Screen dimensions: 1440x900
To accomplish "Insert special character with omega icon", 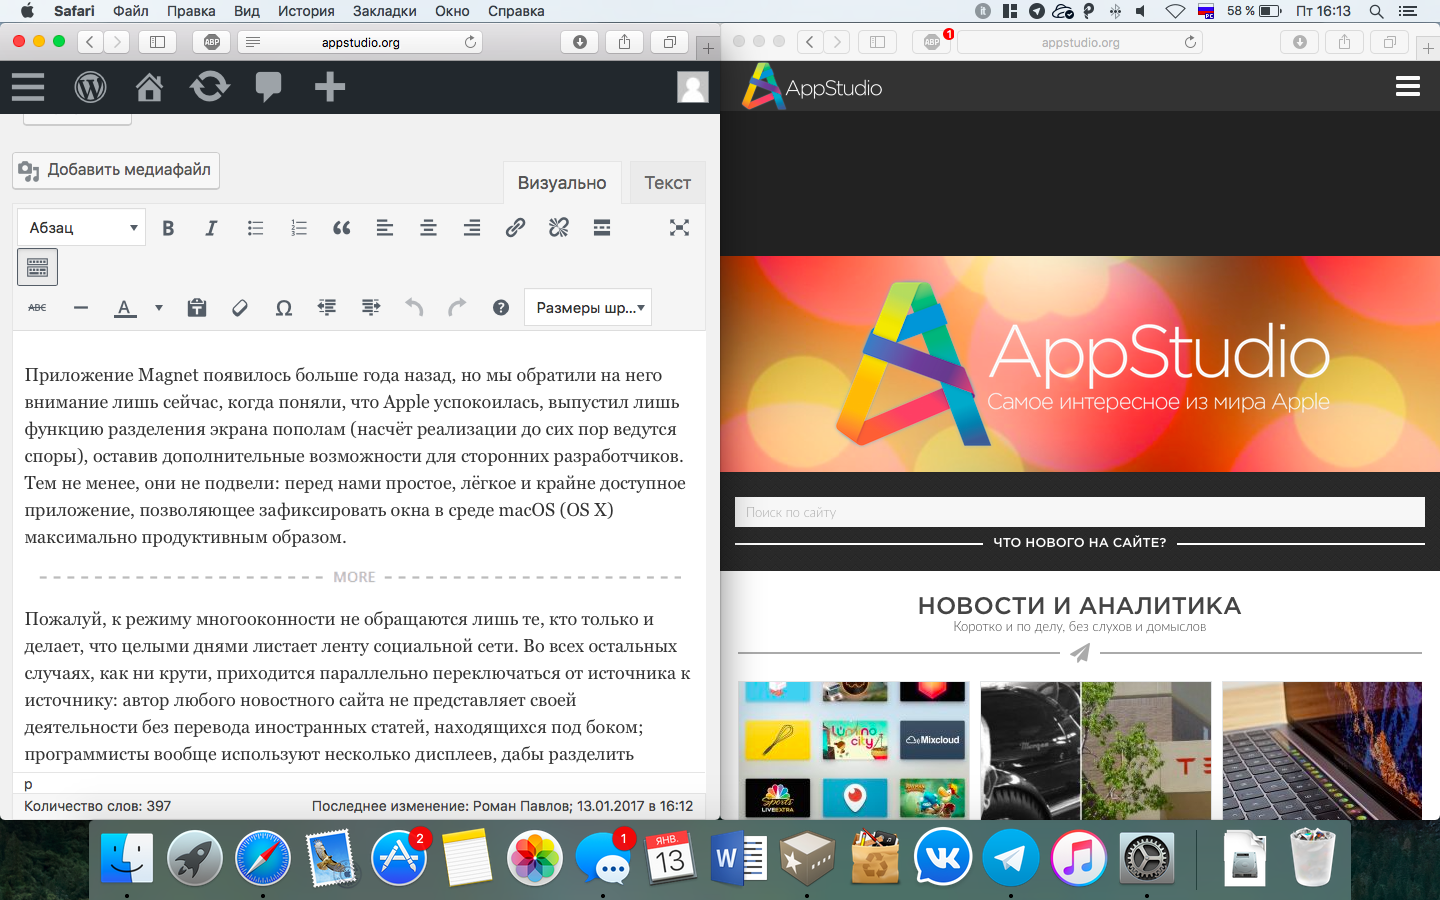I will pos(283,308).
